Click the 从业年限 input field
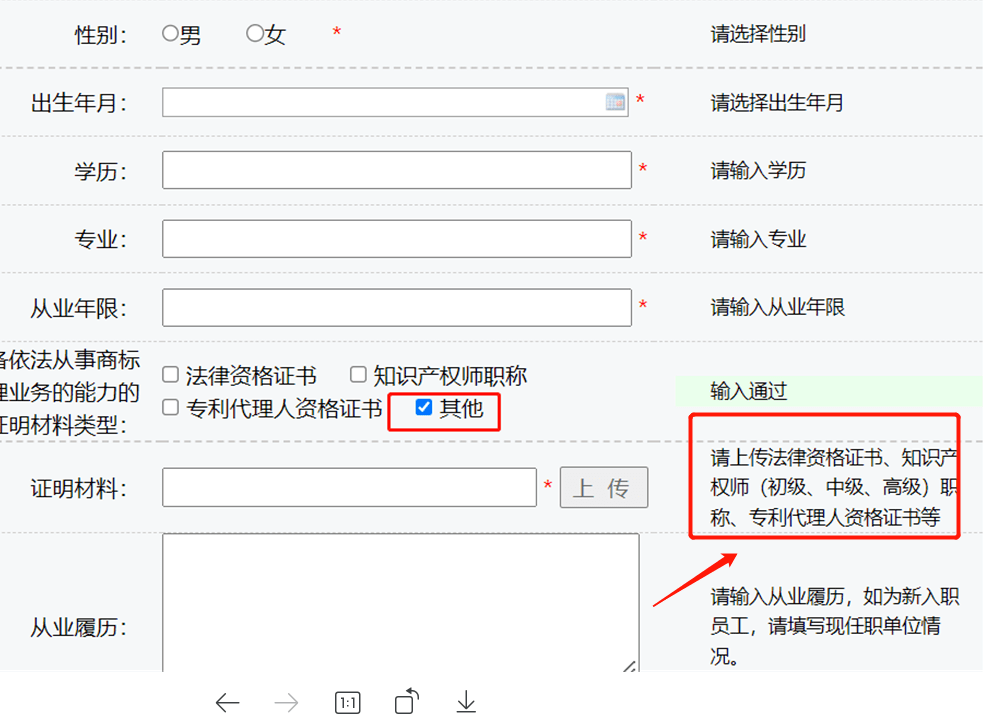 (396, 307)
